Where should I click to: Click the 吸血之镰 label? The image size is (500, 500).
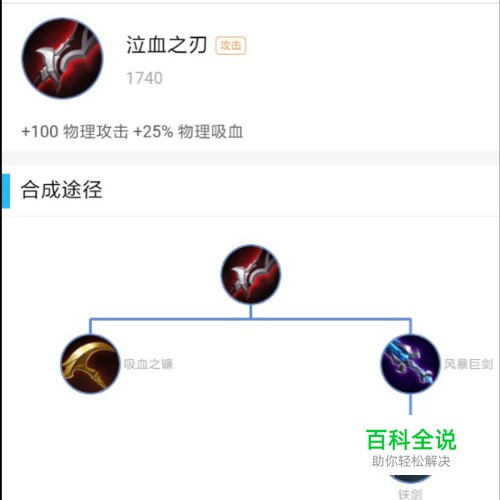[x=148, y=364]
